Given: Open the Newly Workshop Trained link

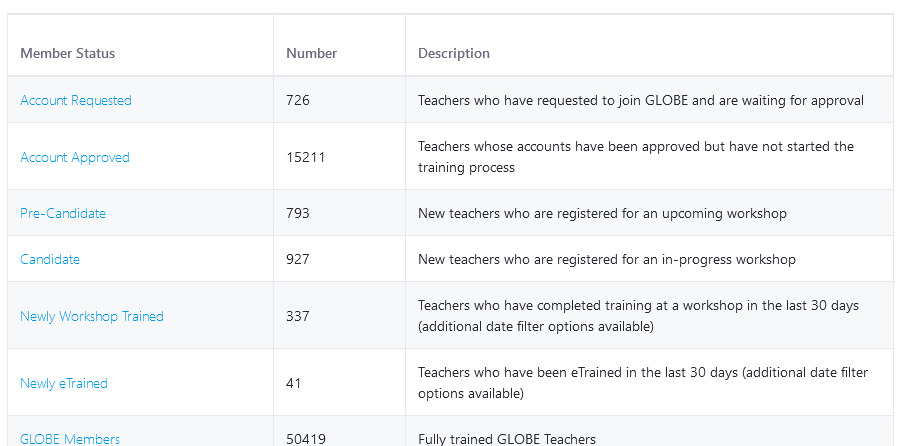Looking at the screenshot, I should tap(92, 316).
